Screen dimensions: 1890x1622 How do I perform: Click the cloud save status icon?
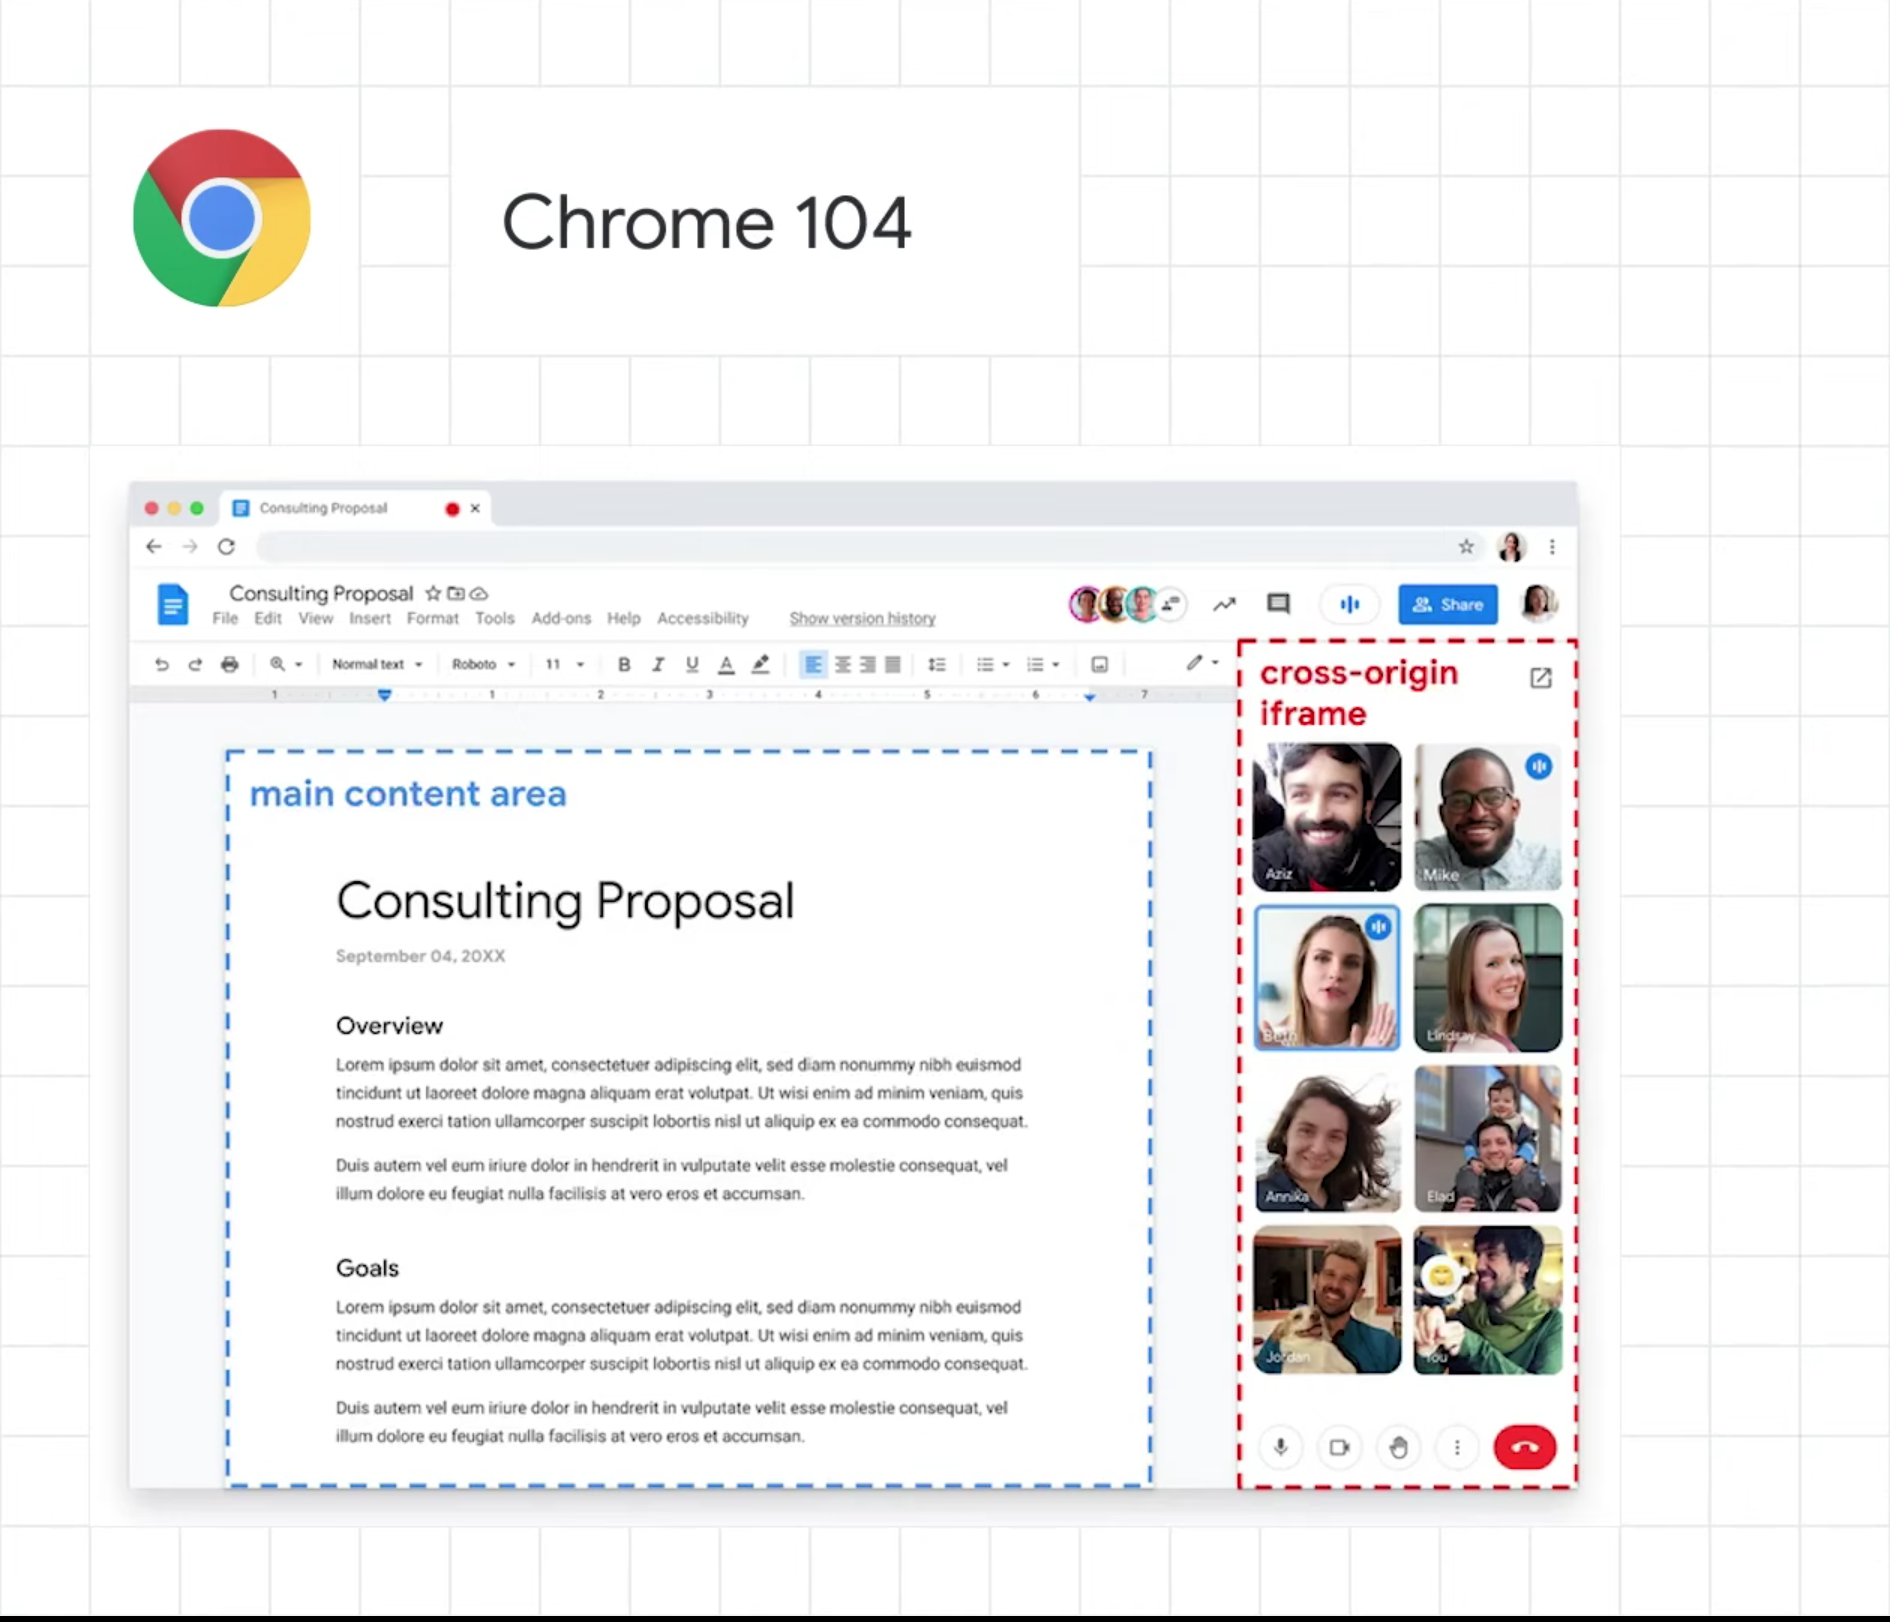pyautogui.click(x=479, y=593)
